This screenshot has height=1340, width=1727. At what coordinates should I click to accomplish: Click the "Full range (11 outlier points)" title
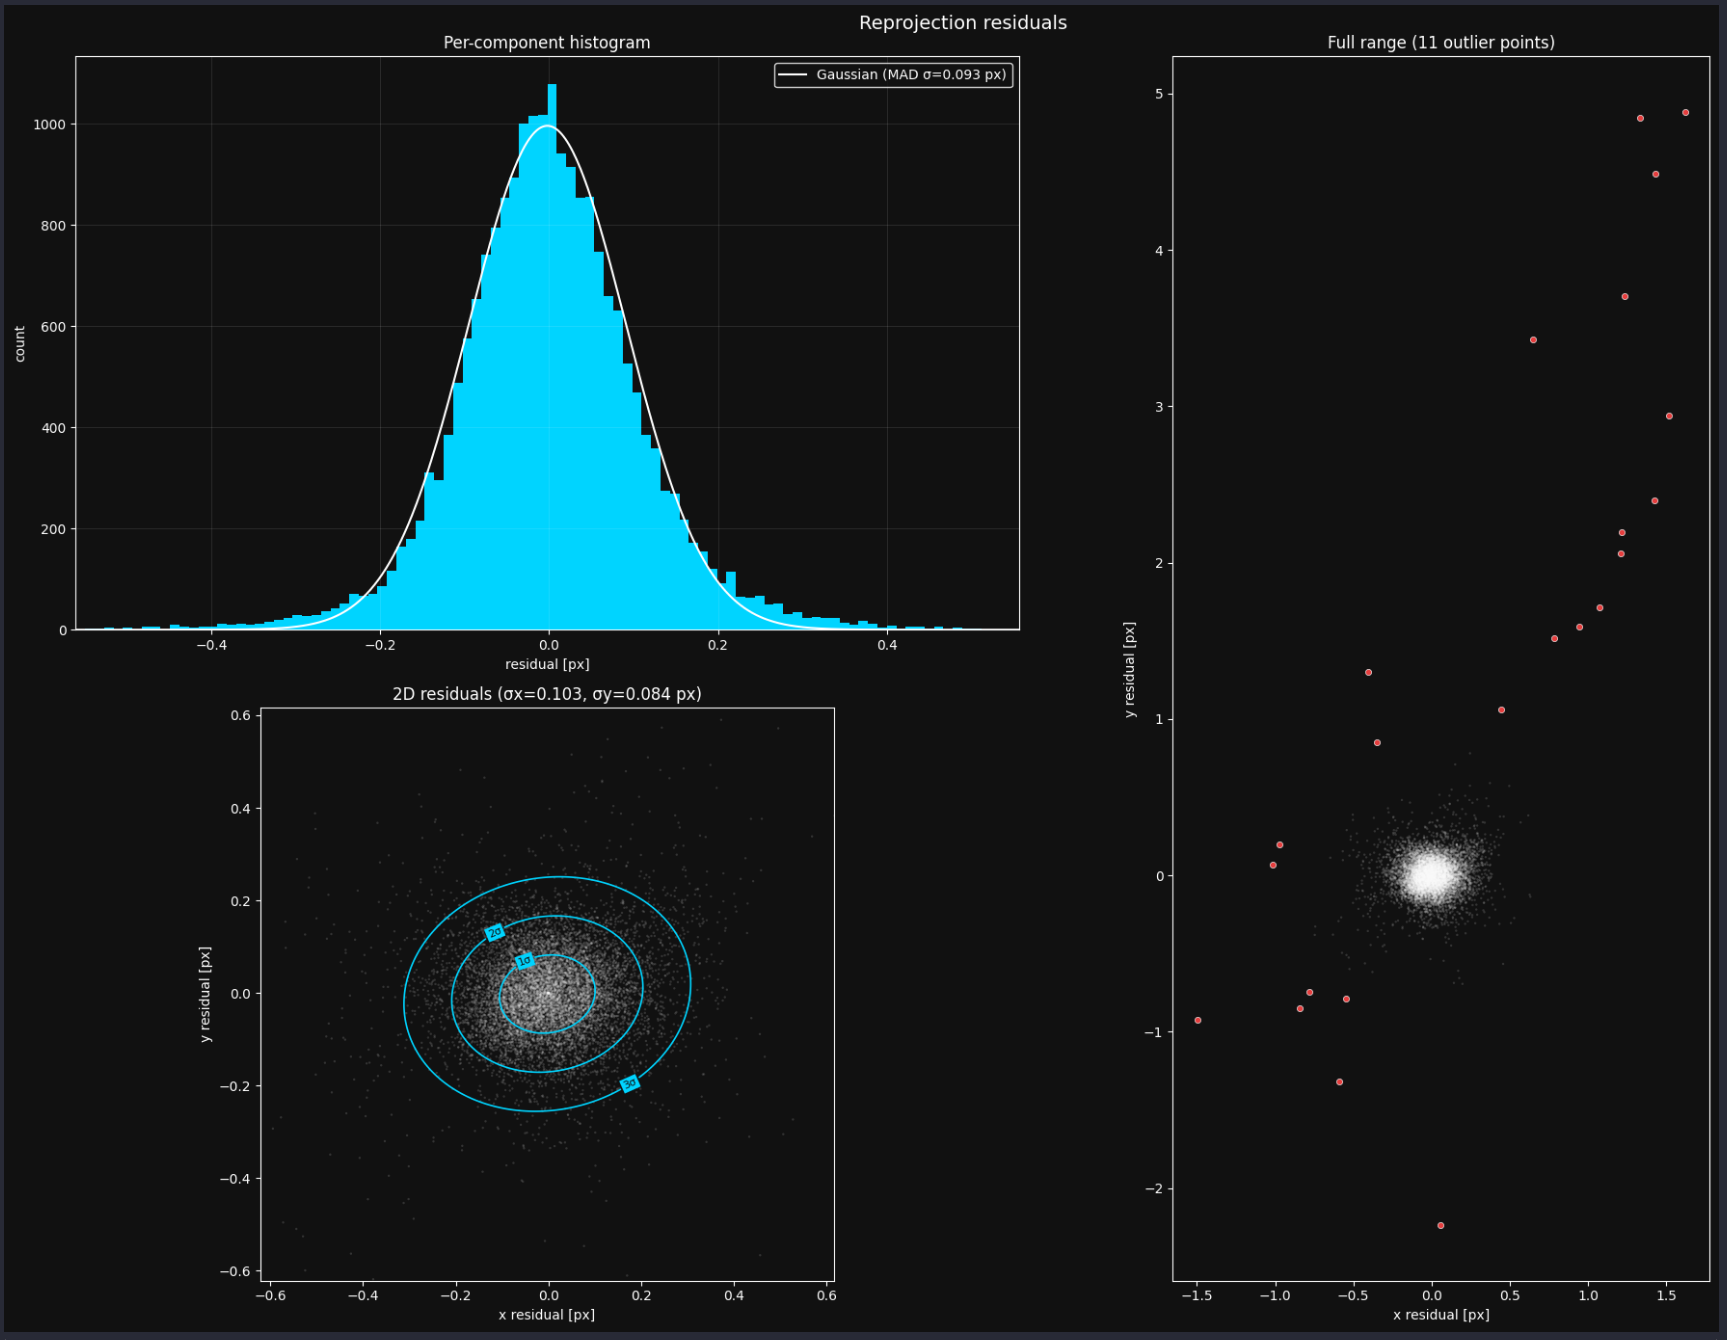click(x=1441, y=43)
